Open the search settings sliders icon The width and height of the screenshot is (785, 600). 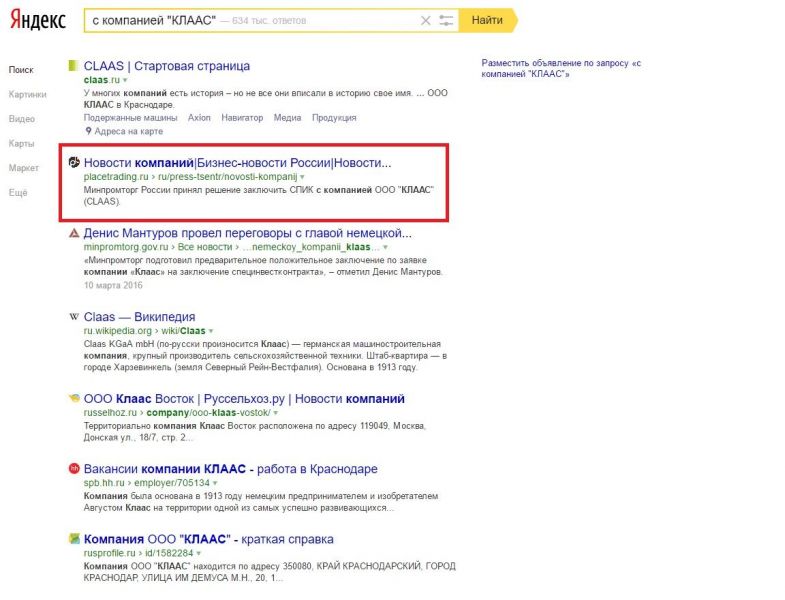pos(446,20)
